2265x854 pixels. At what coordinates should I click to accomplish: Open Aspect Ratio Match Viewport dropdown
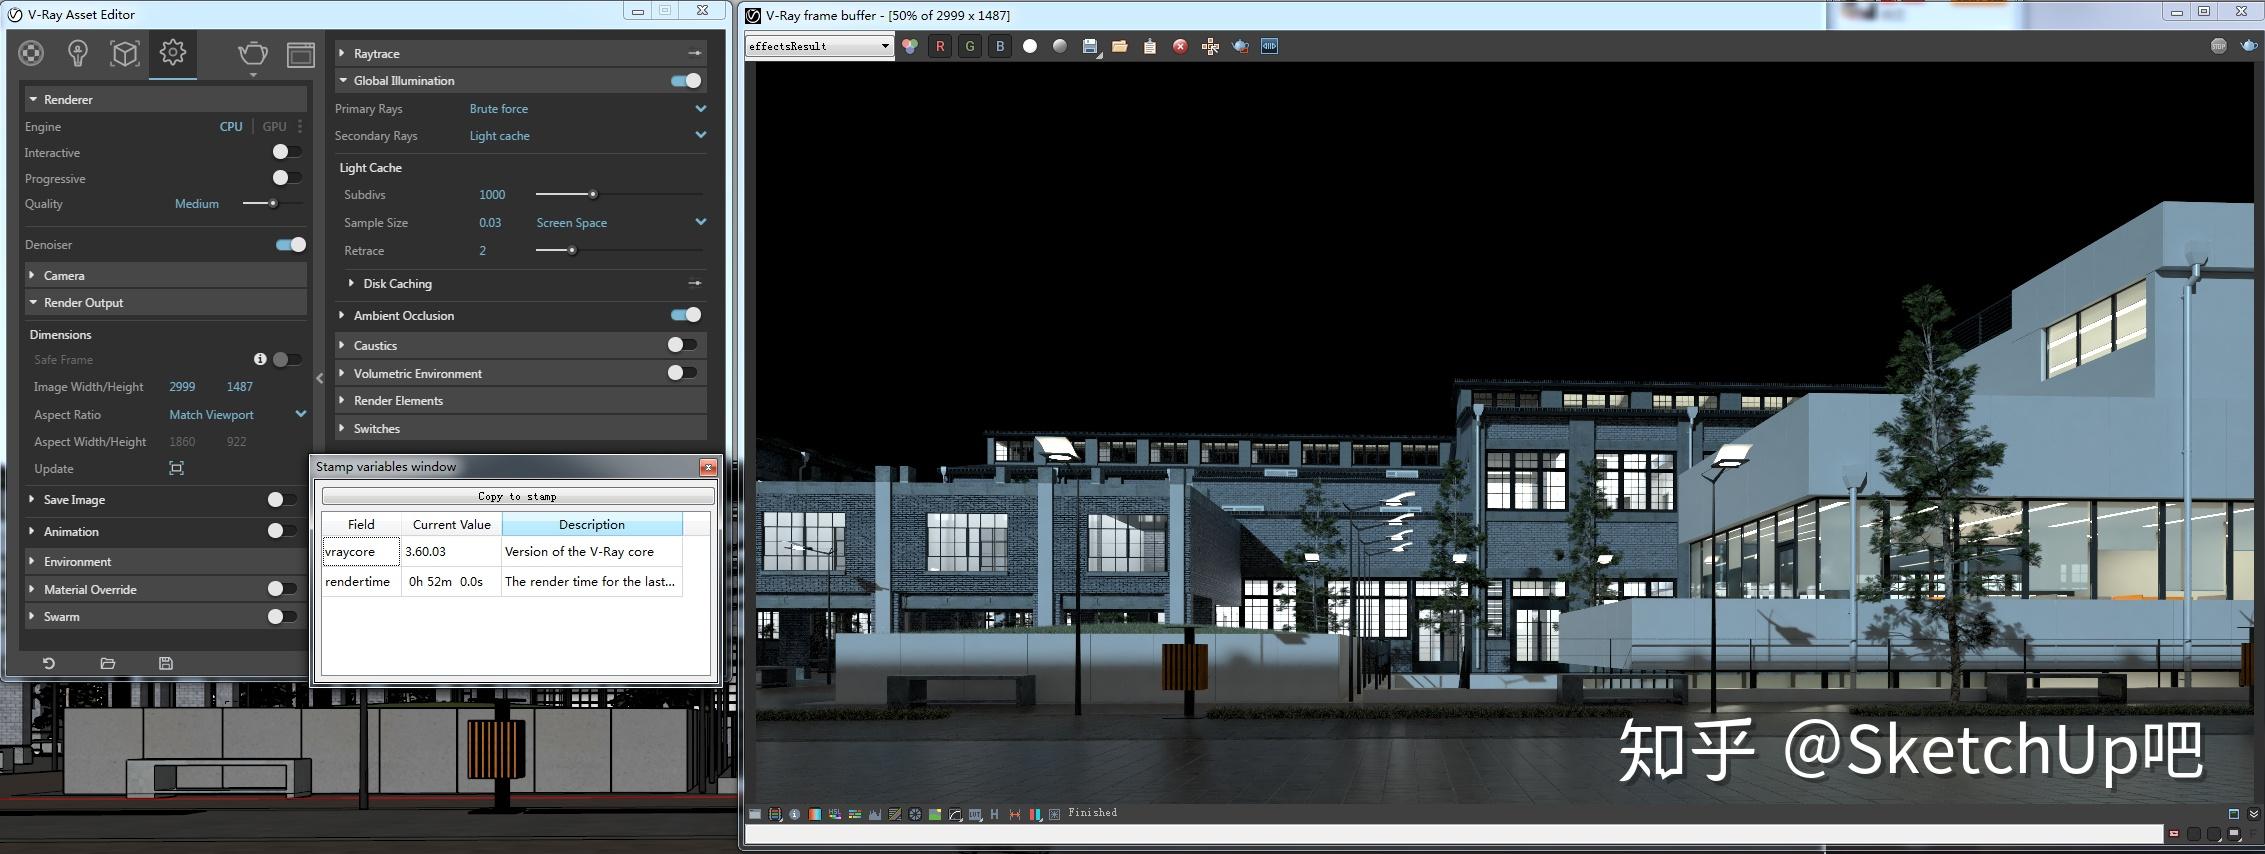point(238,414)
